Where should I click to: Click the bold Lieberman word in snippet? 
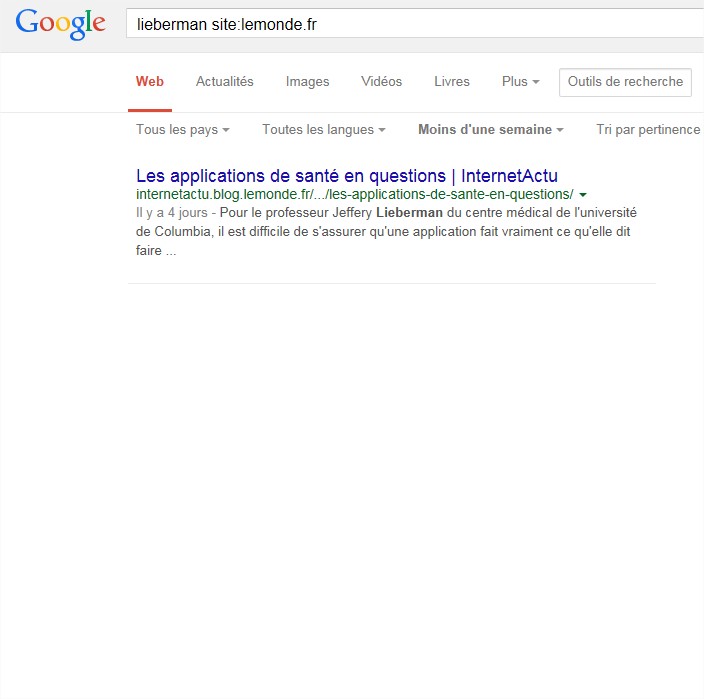(x=409, y=213)
